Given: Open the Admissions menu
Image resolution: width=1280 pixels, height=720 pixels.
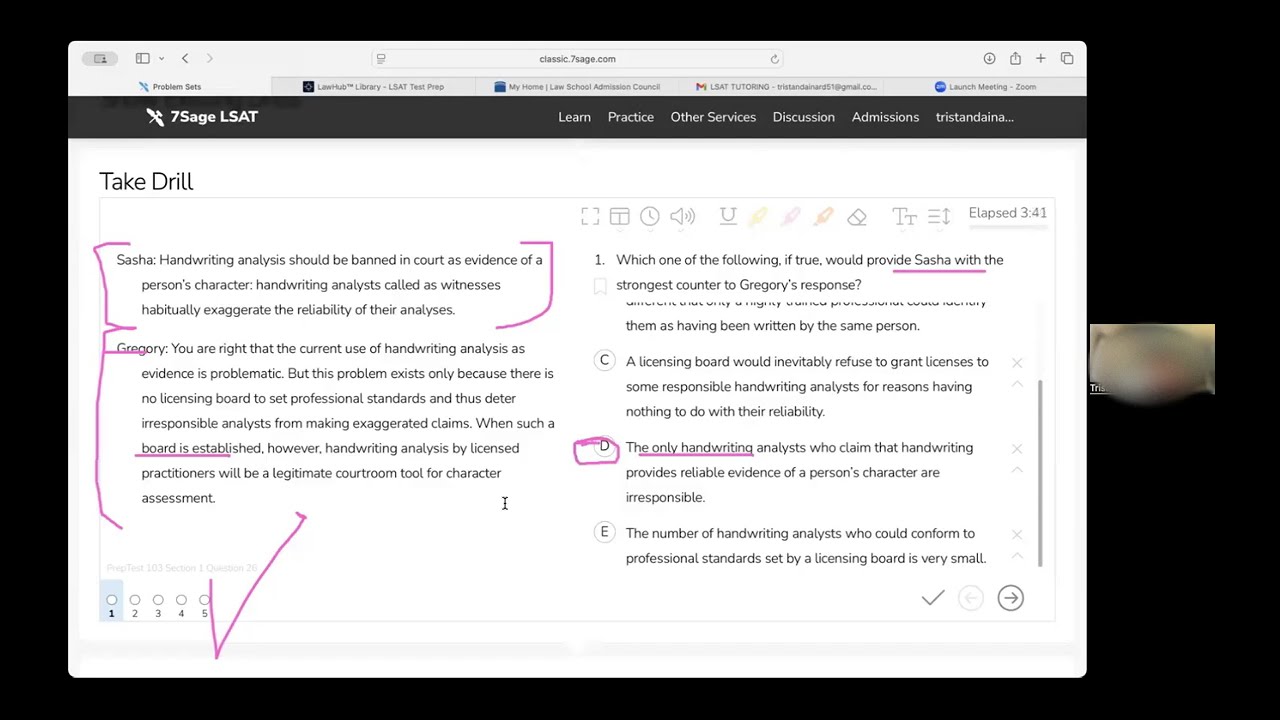Looking at the screenshot, I should (885, 117).
